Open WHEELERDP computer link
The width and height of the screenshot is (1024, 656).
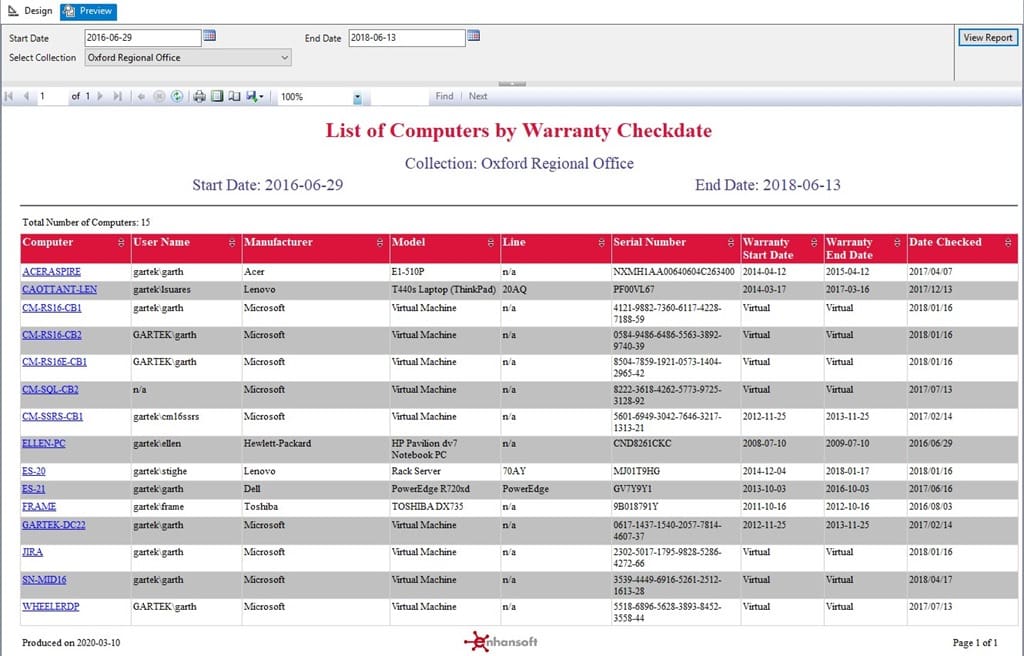pos(51,606)
